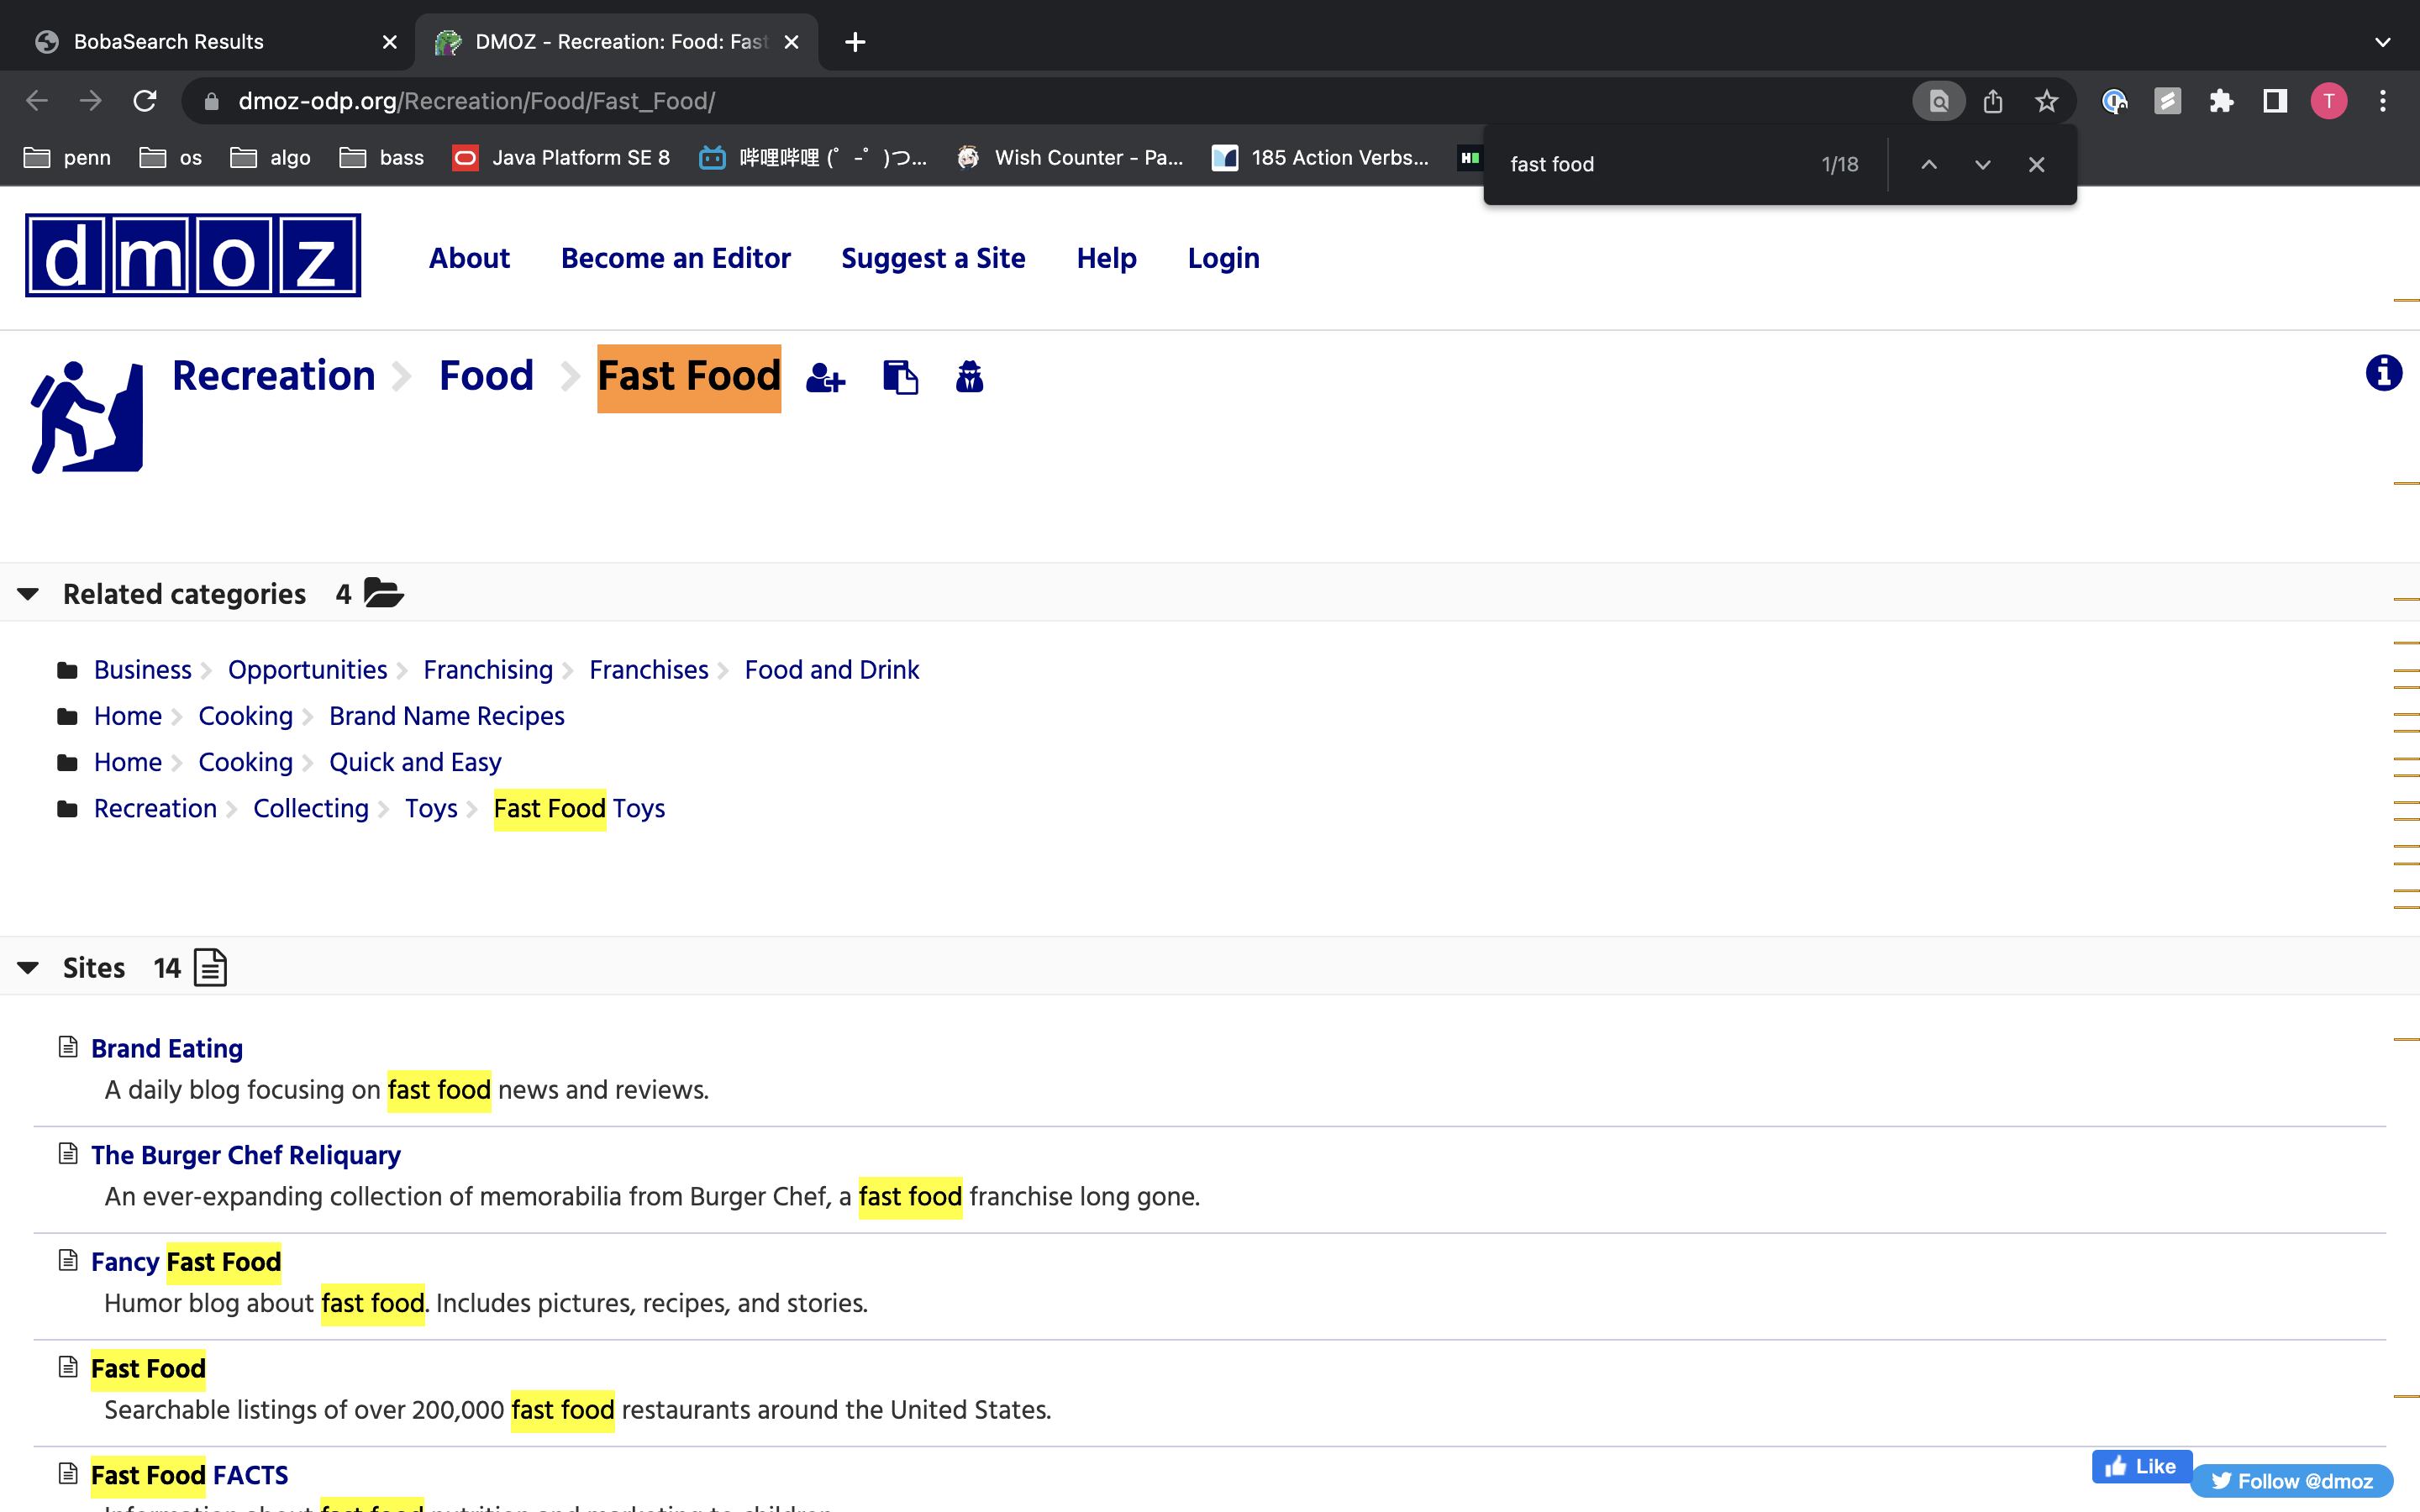This screenshot has height=1512, width=2420.
Task: Click the dmoz logo
Action: tap(193, 255)
